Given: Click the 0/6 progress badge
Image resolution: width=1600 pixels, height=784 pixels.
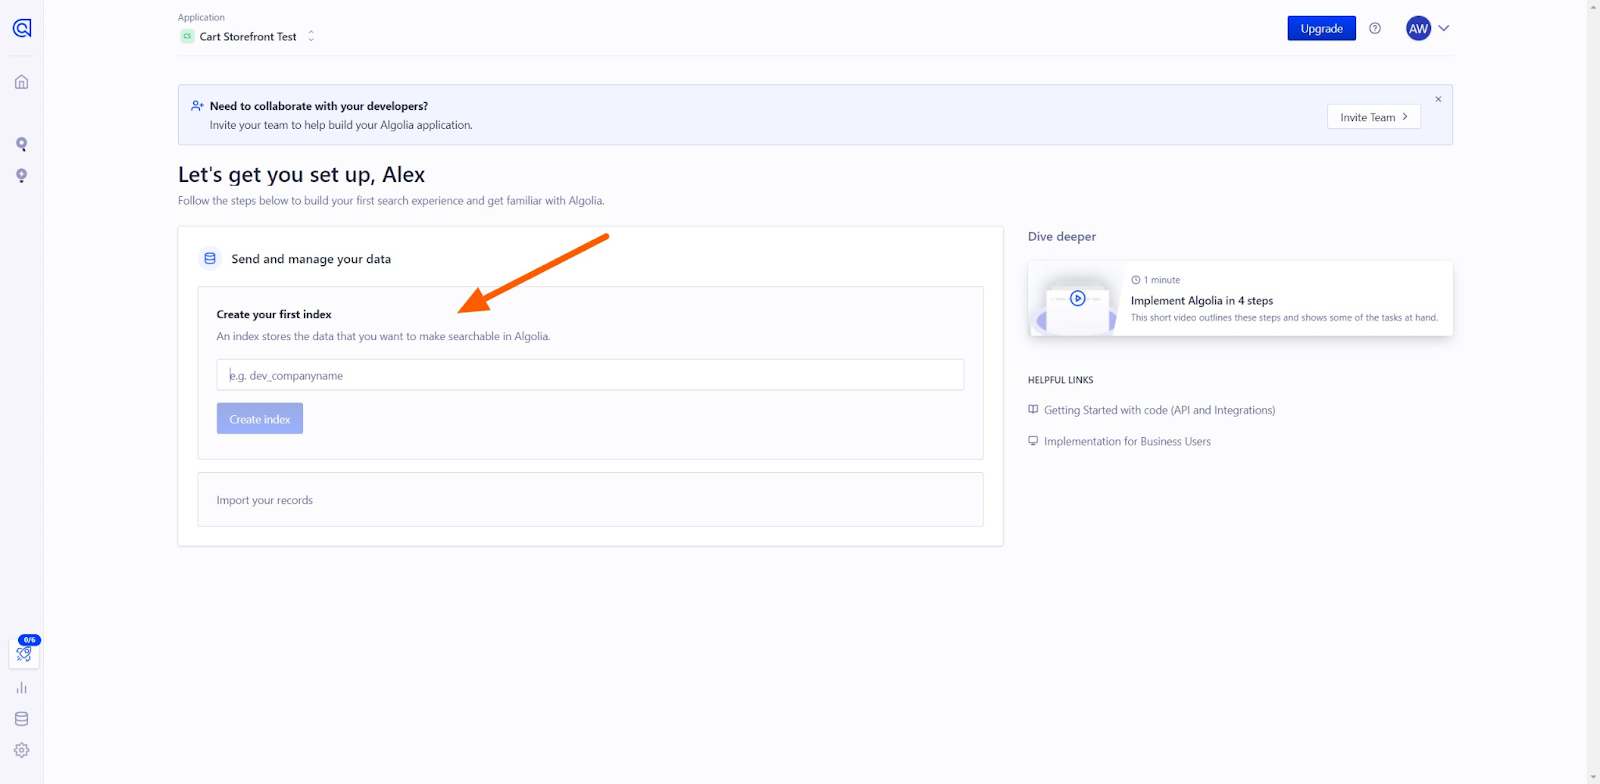Looking at the screenshot, I should pyautogui.click(x=29, y=640).
